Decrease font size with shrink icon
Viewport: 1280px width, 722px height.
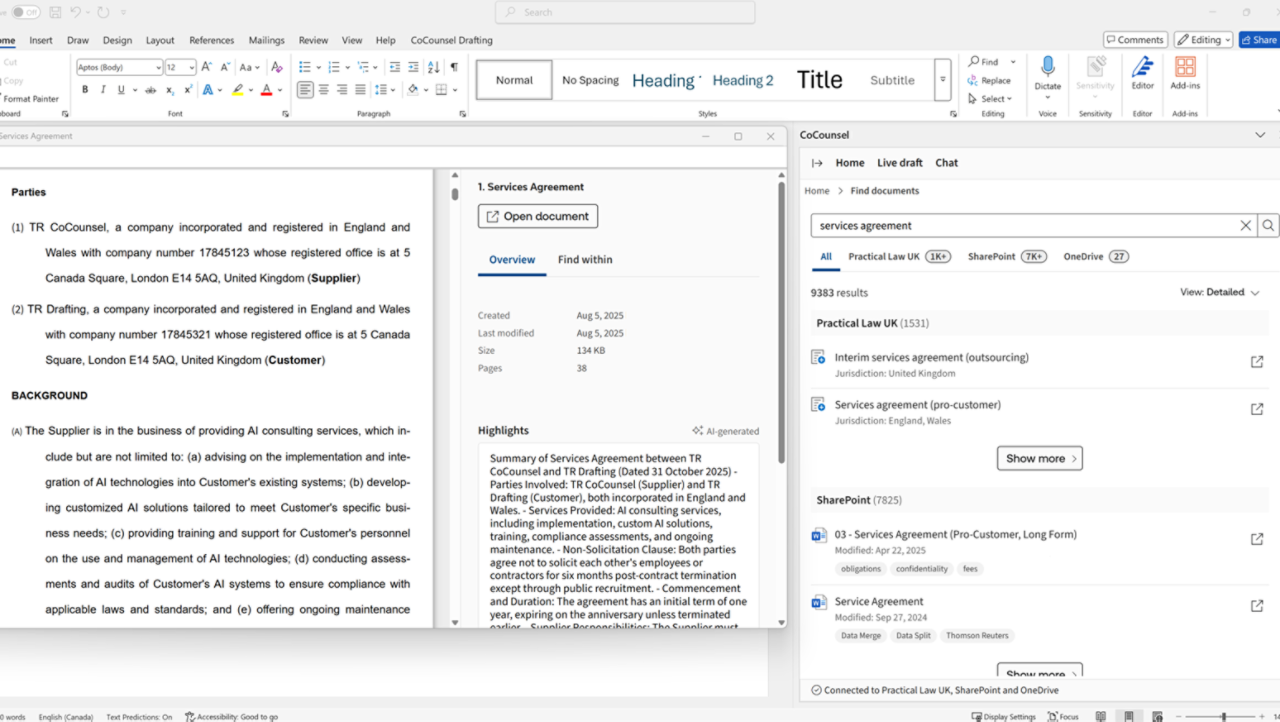pyautogui.click(x=225, y=67)
